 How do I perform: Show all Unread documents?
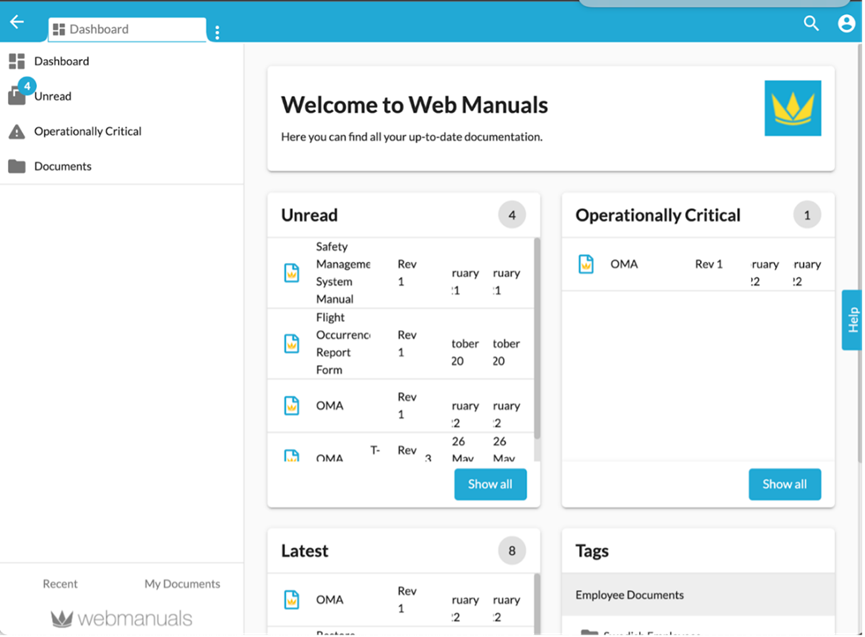(x=490, y=484)
